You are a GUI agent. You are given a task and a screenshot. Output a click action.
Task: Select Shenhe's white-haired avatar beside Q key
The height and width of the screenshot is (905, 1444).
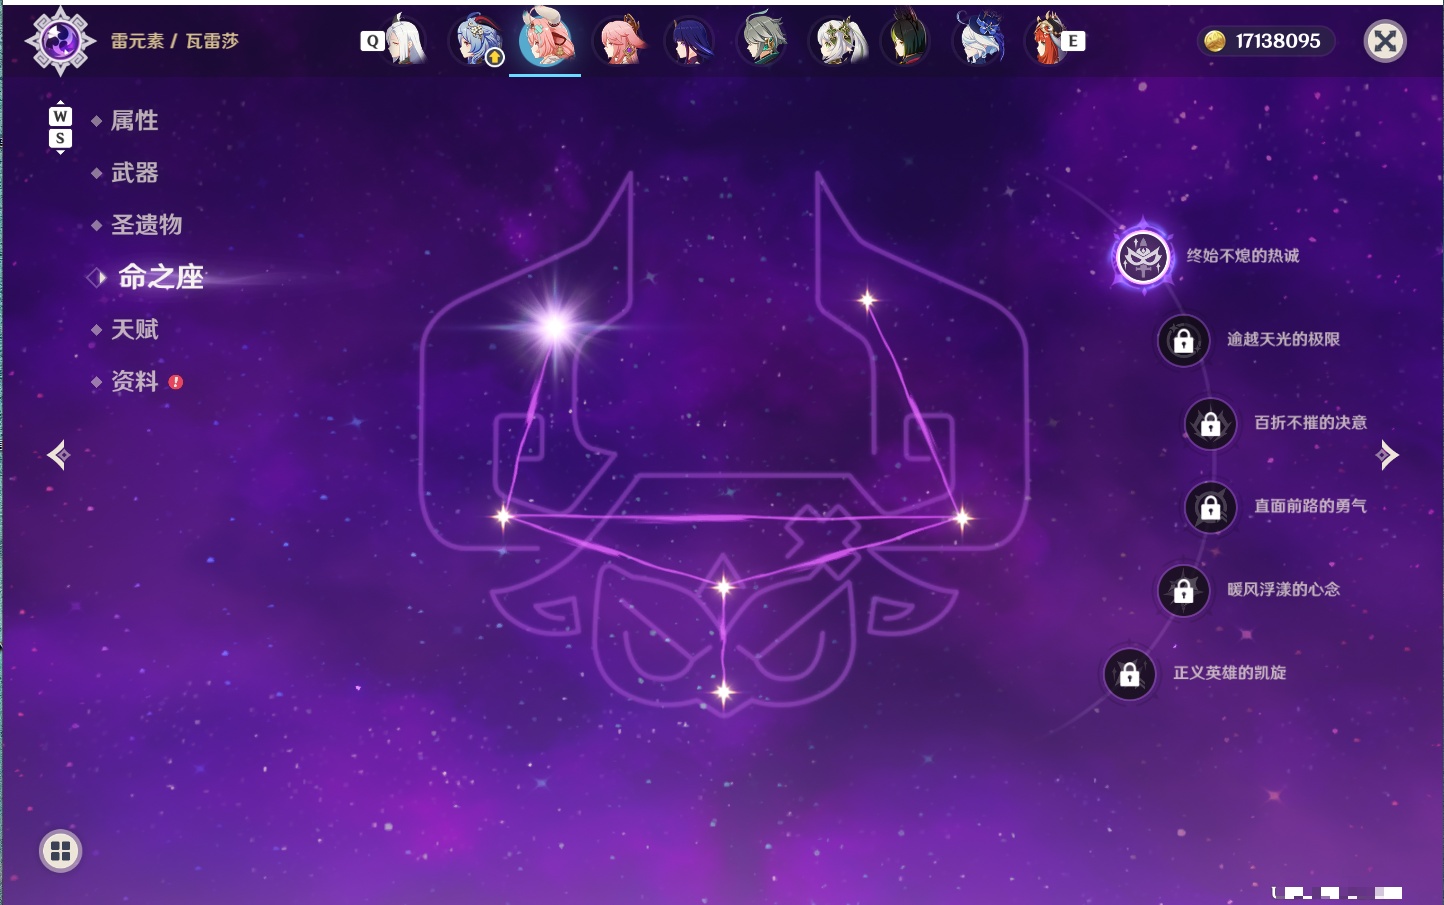pos(406,41)
